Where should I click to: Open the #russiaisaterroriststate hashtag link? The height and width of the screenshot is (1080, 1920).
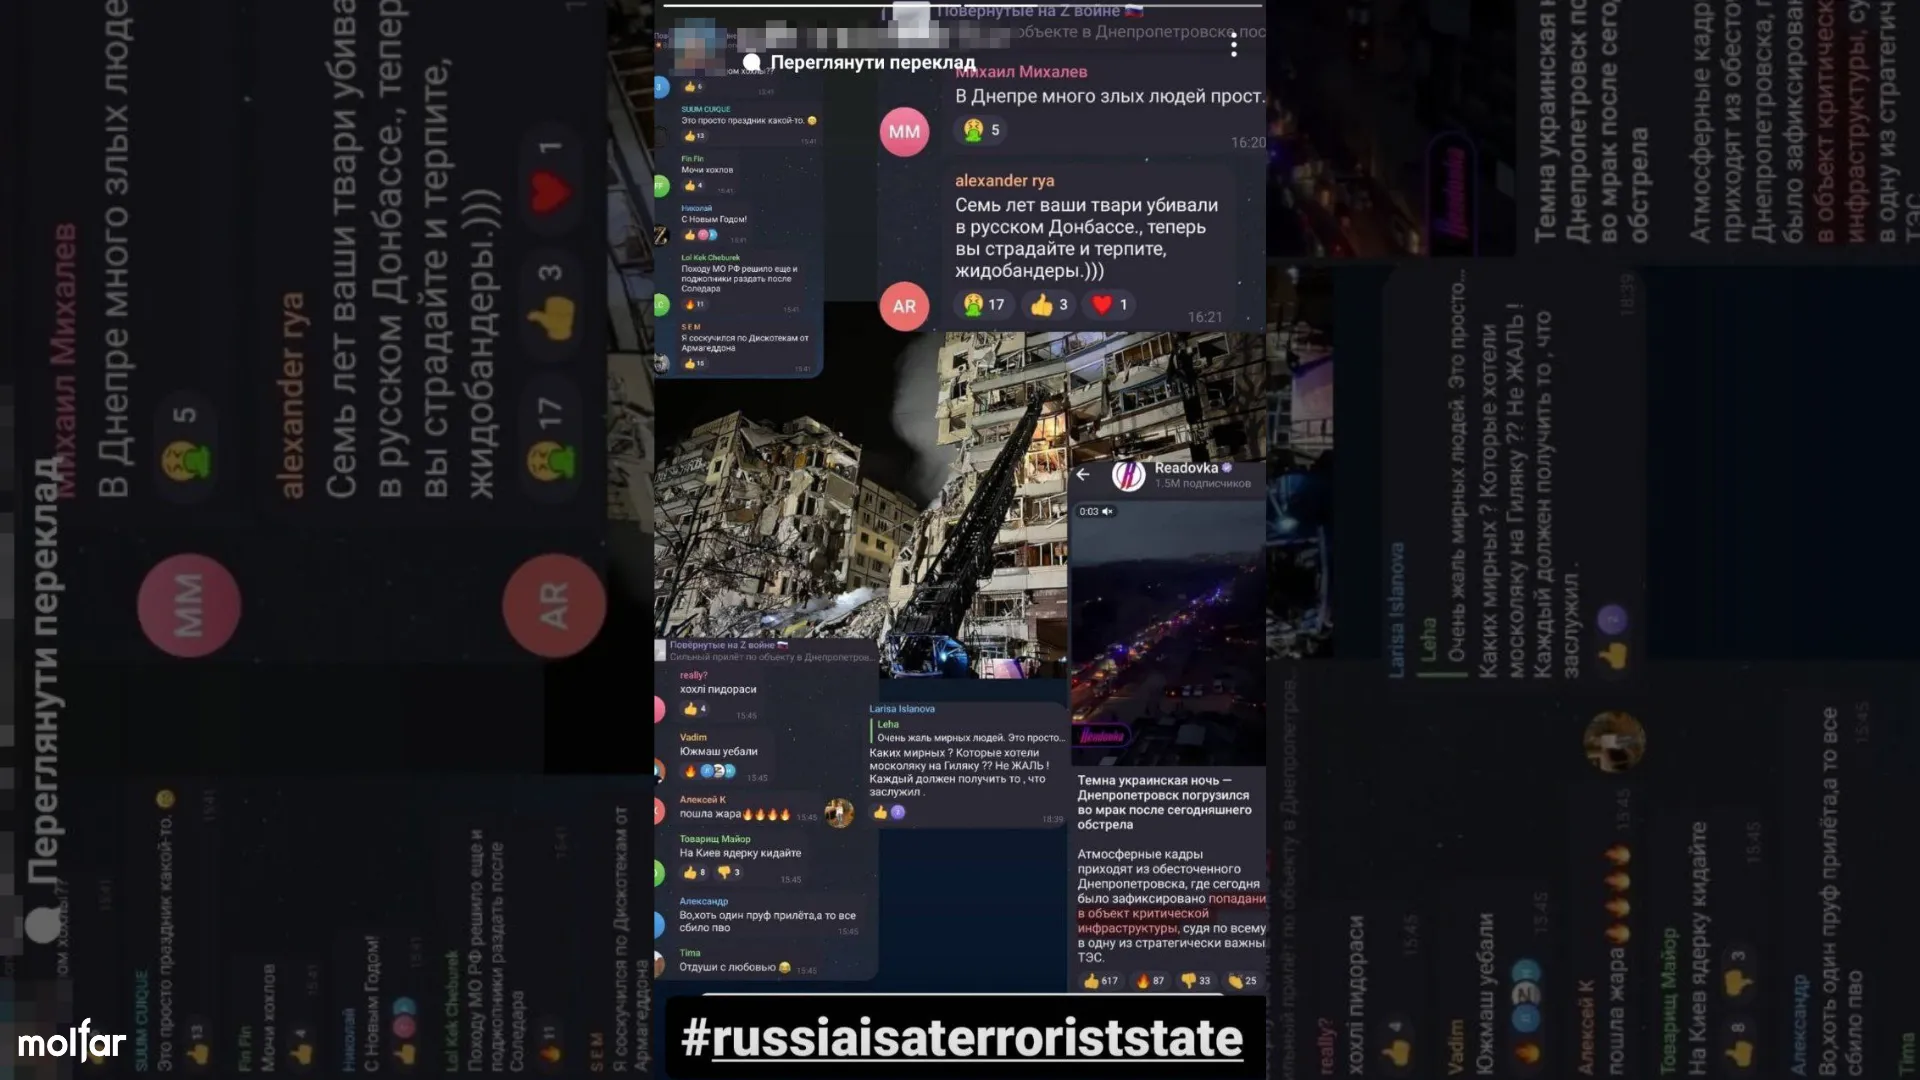pyautogui.click(x=962, y=1038)
